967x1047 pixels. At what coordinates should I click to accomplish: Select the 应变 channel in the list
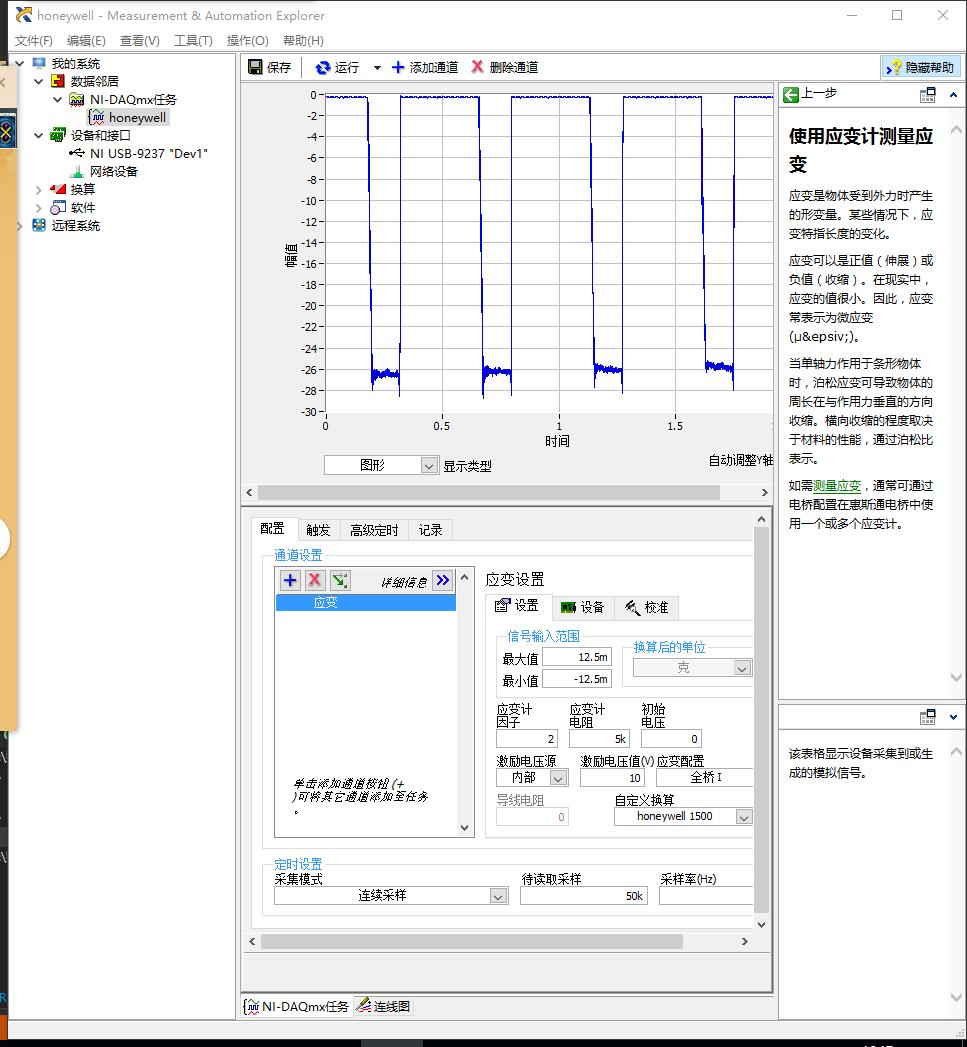click(366, 602)
